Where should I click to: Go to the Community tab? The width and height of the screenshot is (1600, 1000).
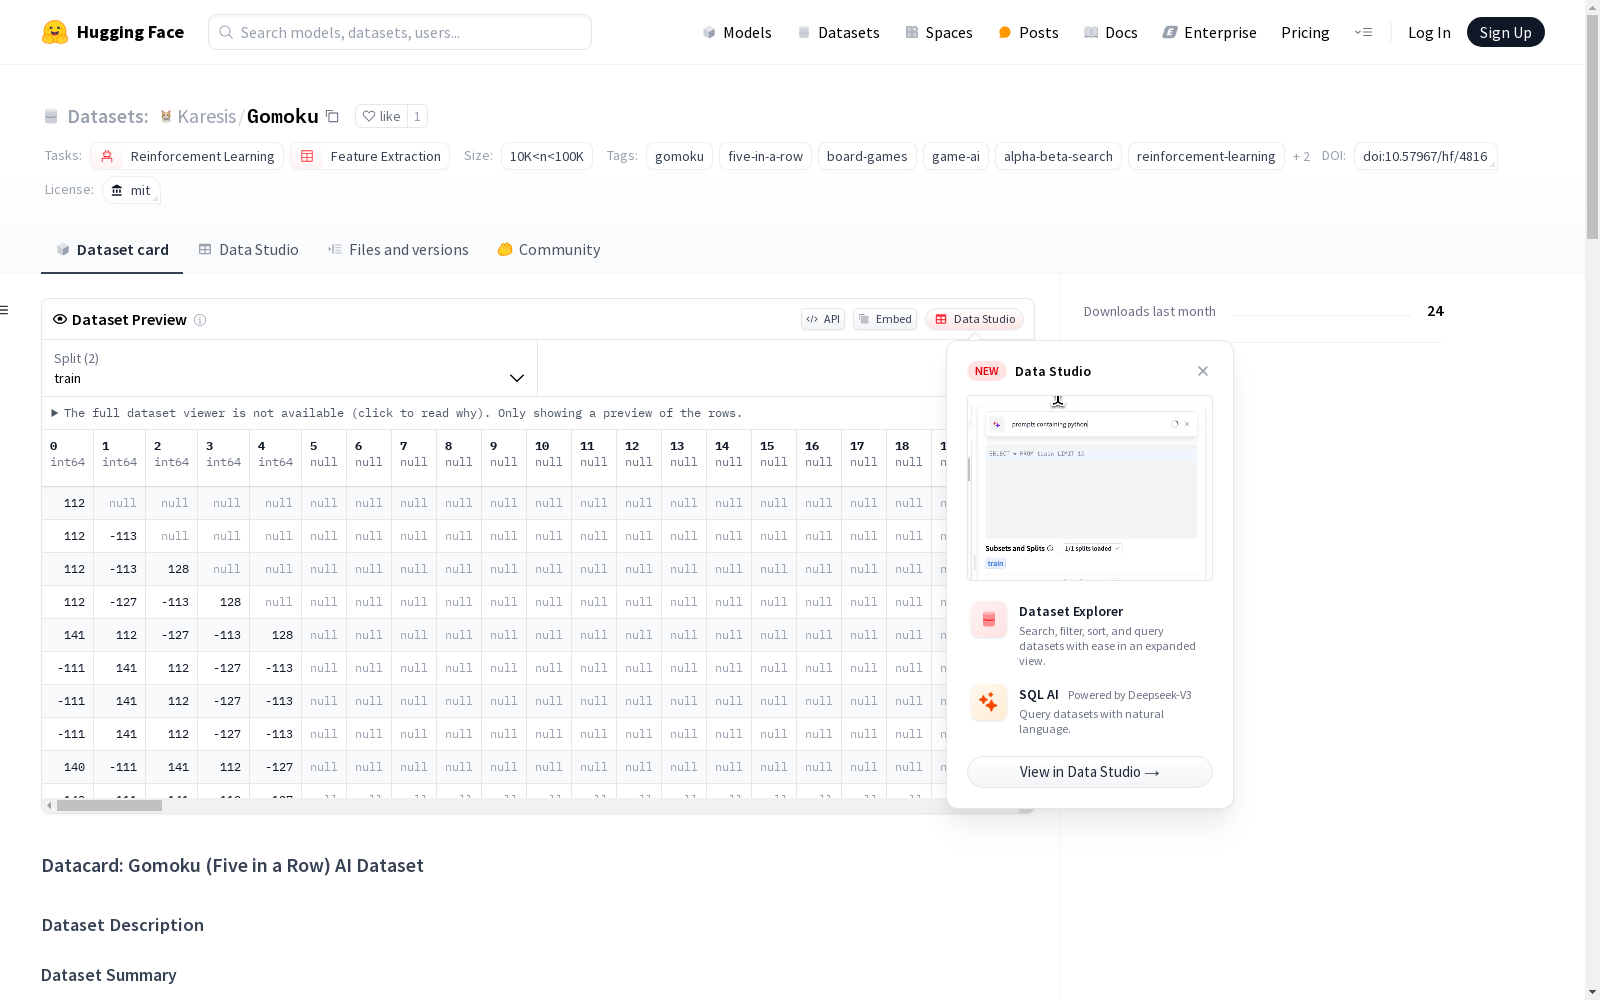point(549,250)
